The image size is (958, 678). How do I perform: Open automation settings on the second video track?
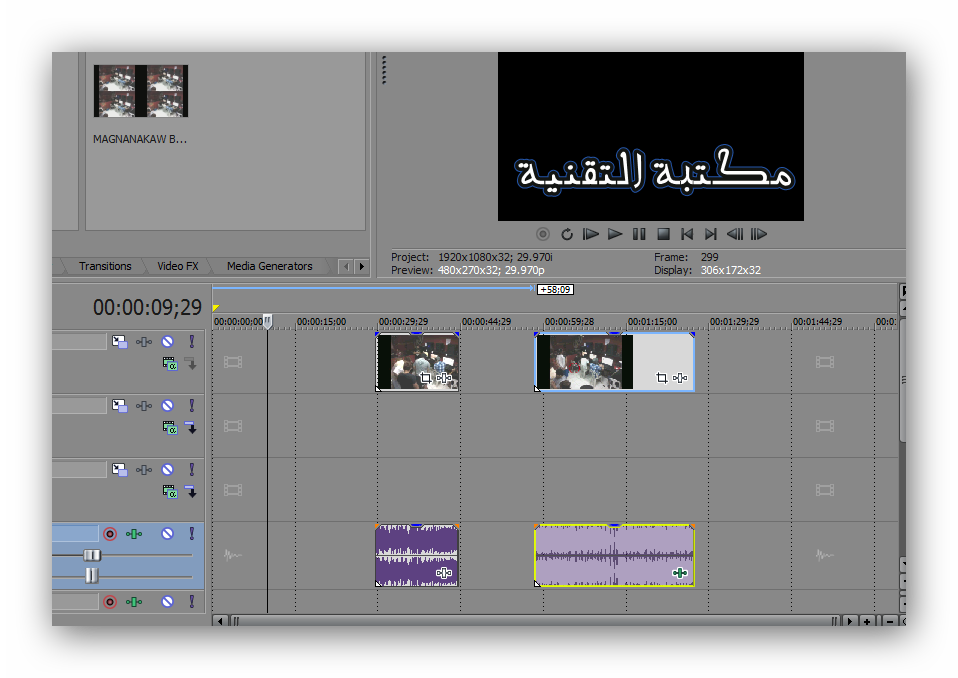click(x=144, y=406)
